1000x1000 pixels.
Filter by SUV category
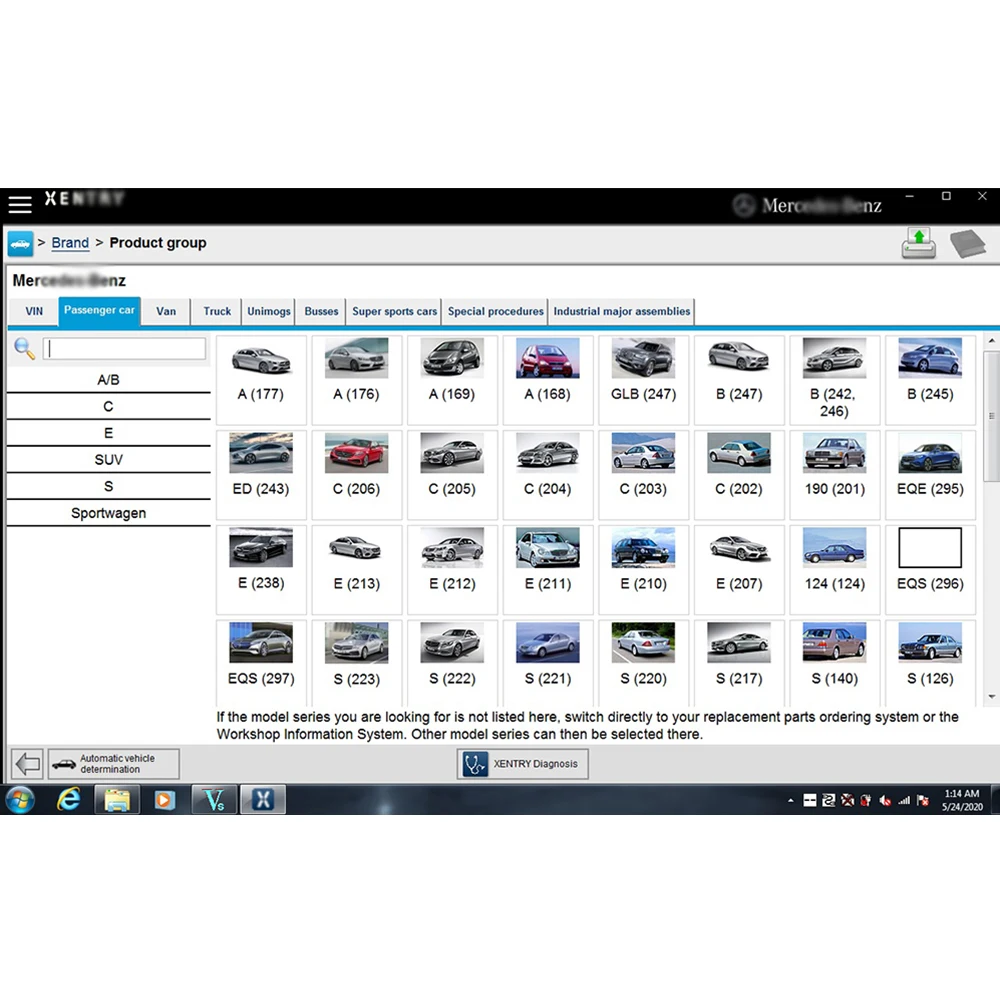108,460
